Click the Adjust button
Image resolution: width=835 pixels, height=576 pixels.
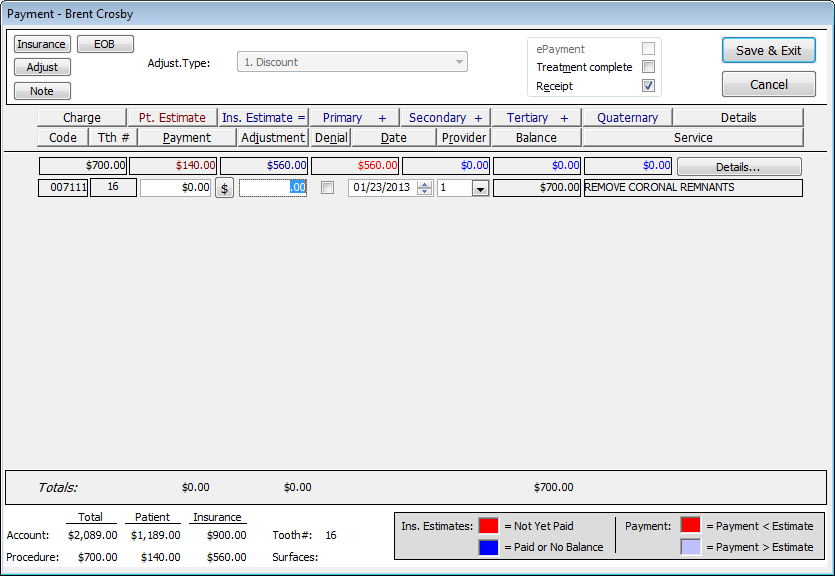pos(42,67)
